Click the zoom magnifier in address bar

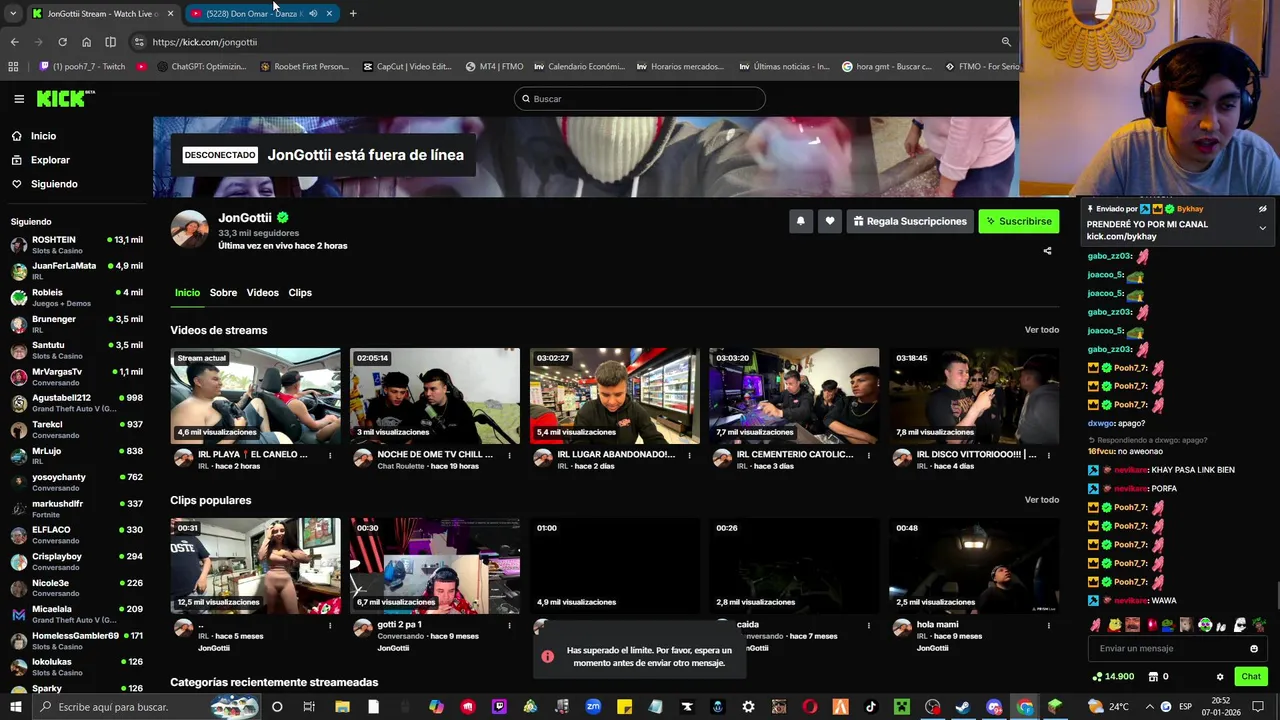click(x=1006, y=42)
